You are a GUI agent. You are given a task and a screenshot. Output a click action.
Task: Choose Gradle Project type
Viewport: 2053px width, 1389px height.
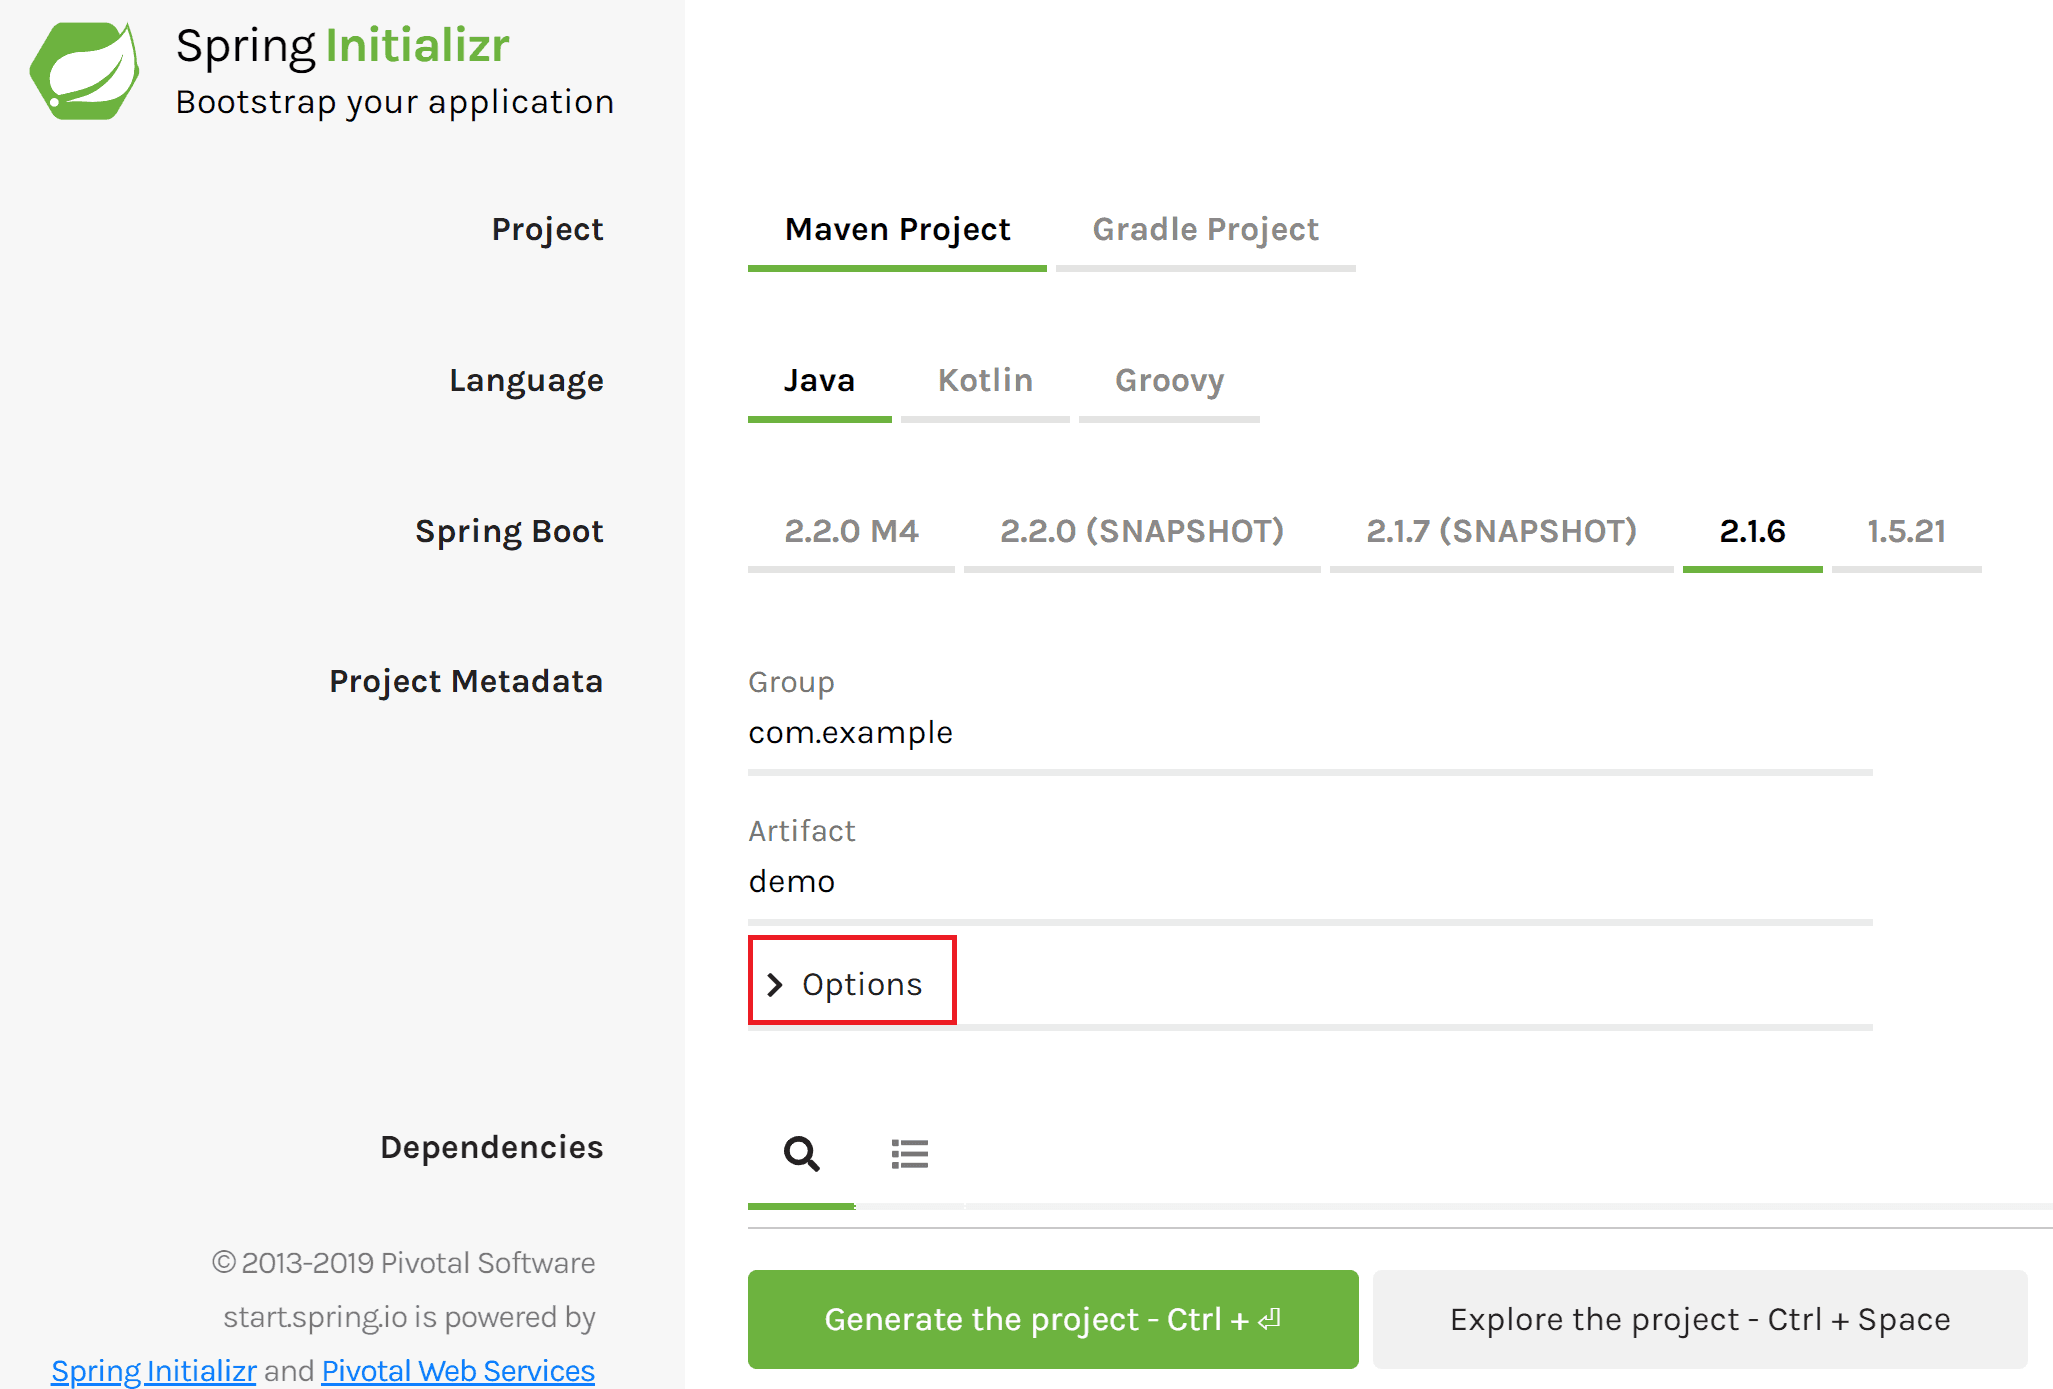point(1205,230)
